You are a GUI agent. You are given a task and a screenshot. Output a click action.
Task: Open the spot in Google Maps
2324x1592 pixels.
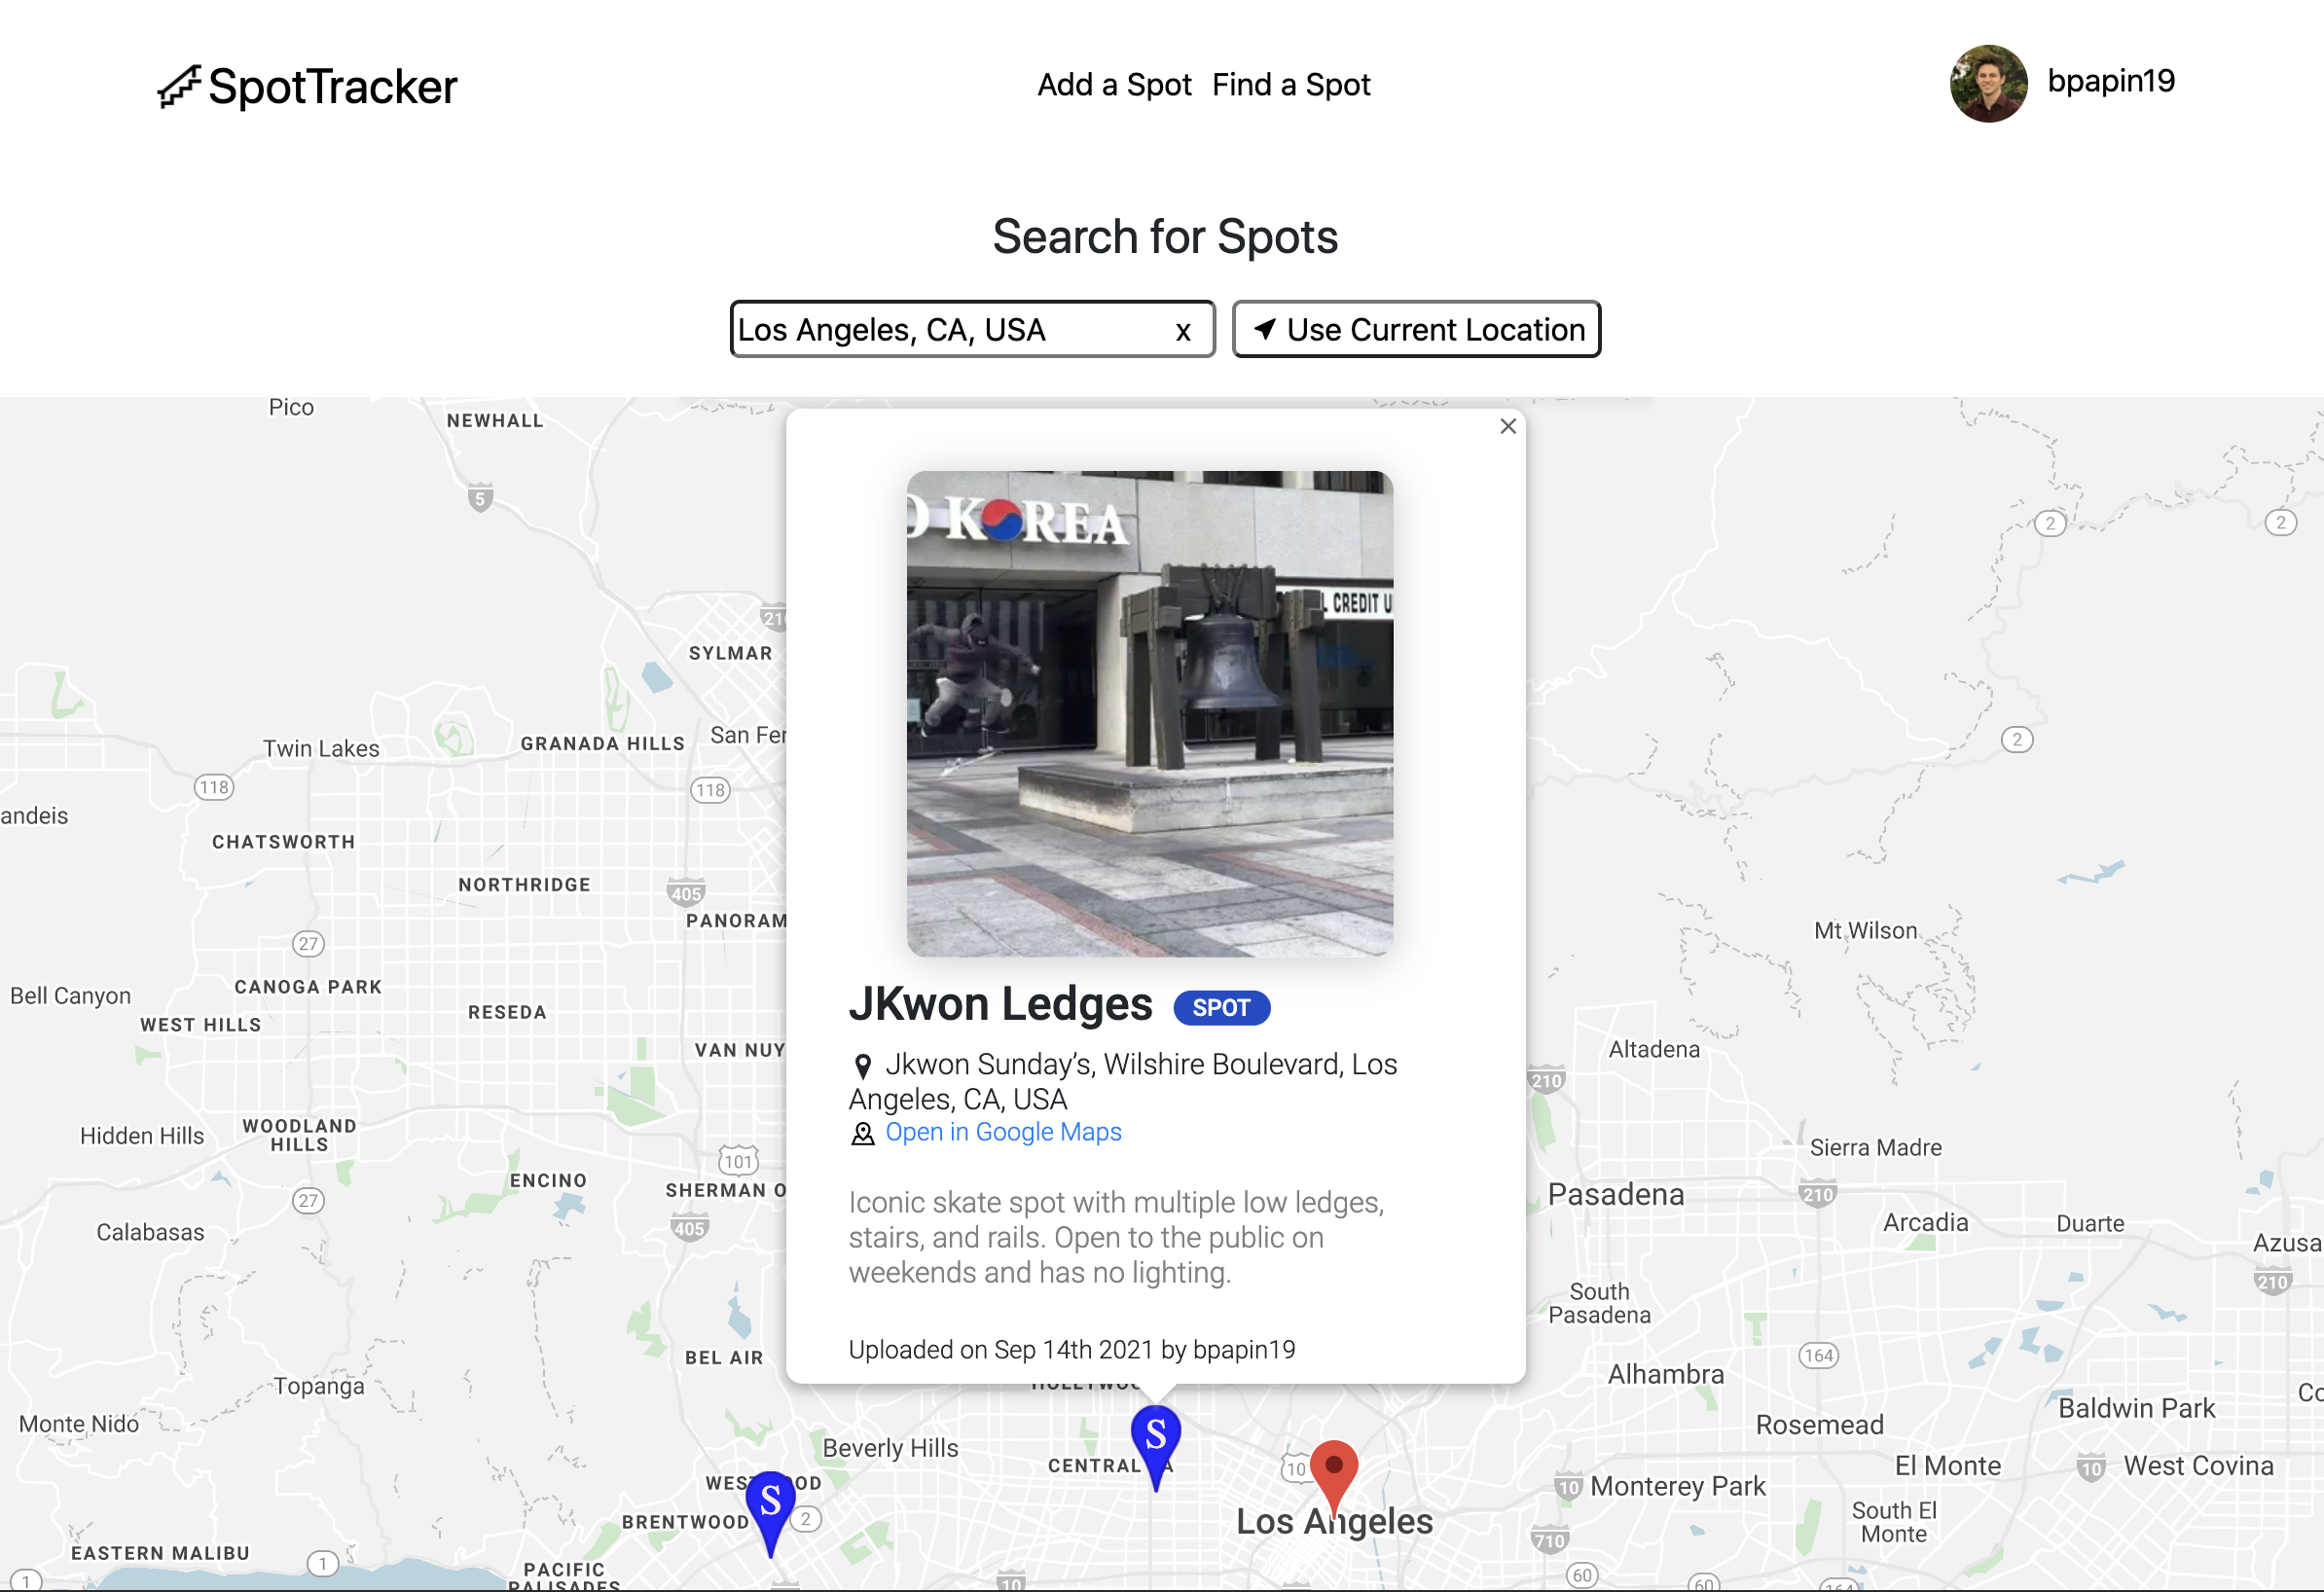pos(1003,1132)
